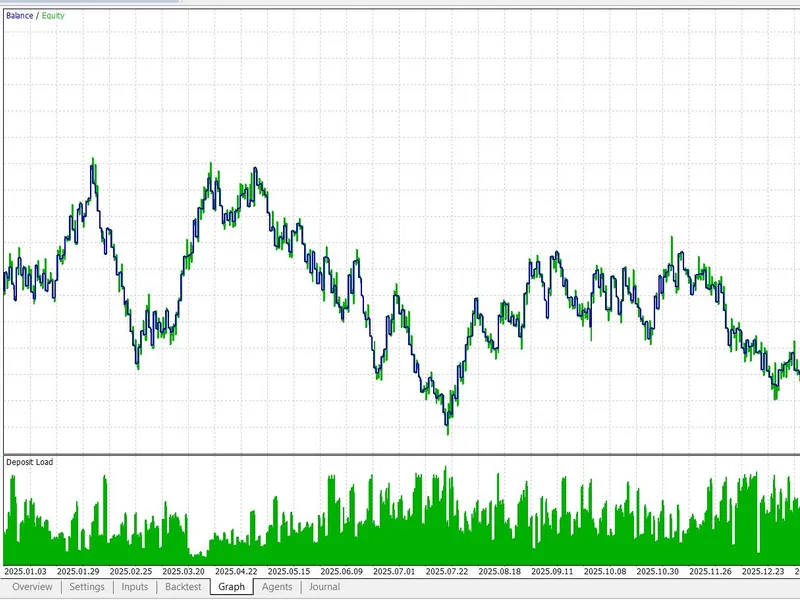Click the 2025.12.23 date label
800x600 pixels.
pos(763,571)
